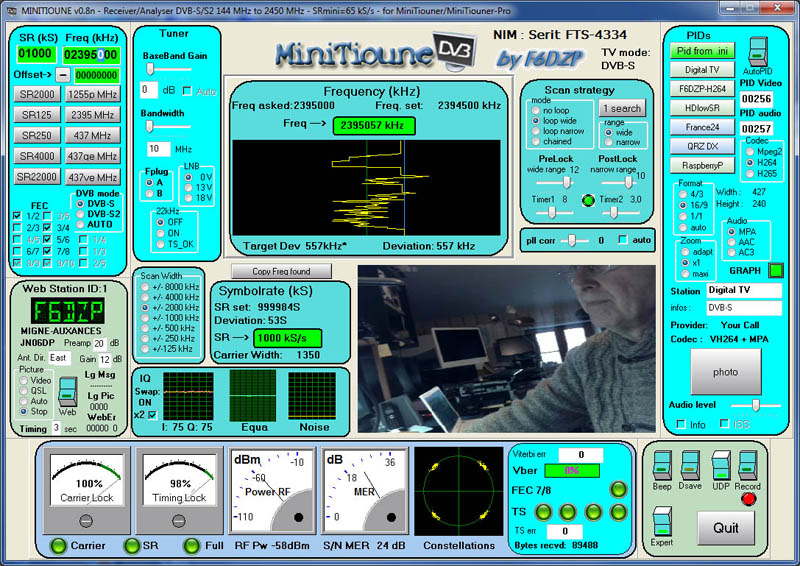The width and height of the screenshot is (800, 566).
Task: Click the IQ graph display
Action: coord(188,396)
